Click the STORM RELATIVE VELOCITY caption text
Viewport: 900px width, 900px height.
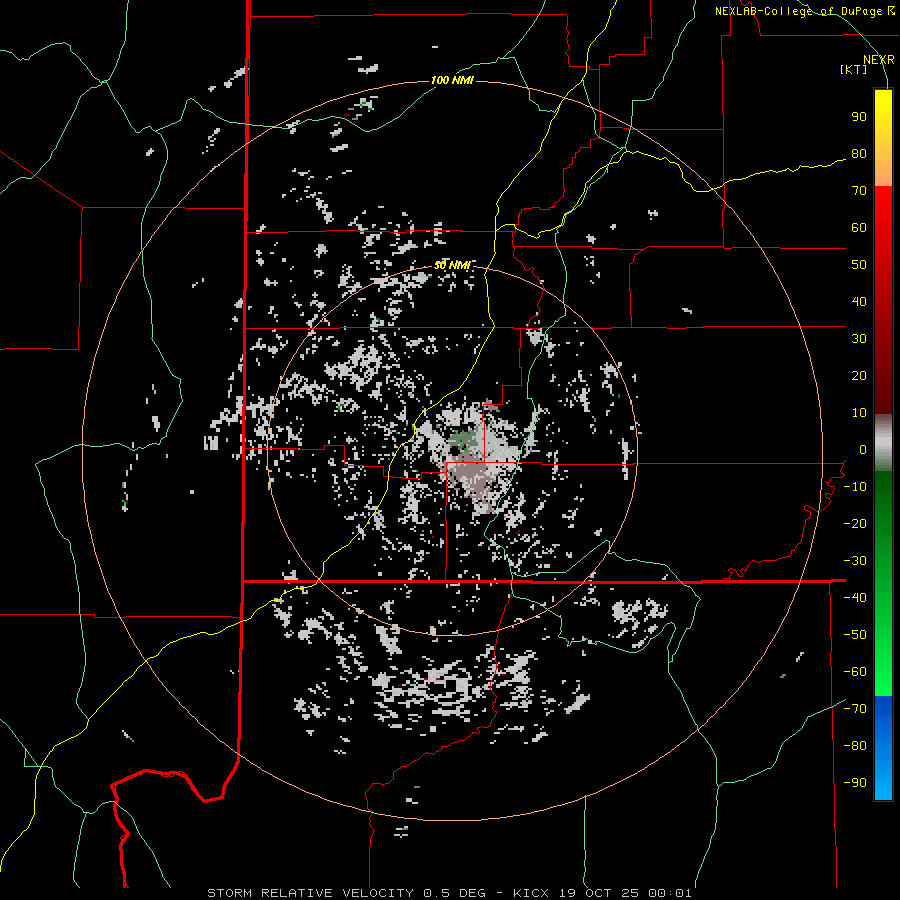point(310,893)
